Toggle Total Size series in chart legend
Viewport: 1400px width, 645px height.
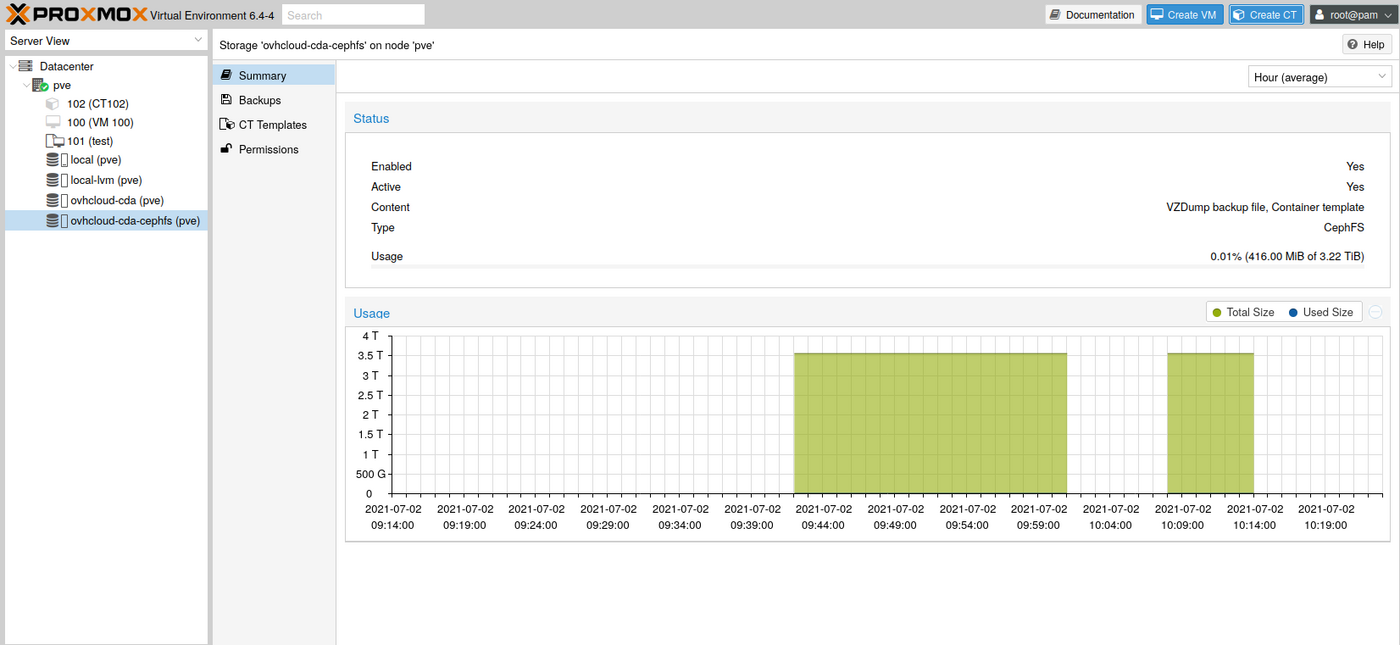click(x=1243, y=312)
